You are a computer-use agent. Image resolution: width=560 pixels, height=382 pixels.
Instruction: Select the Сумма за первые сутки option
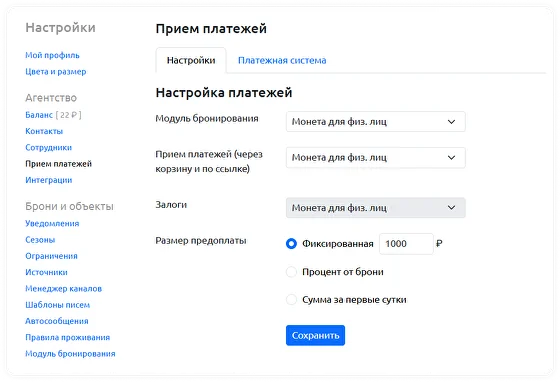point(291,300)
